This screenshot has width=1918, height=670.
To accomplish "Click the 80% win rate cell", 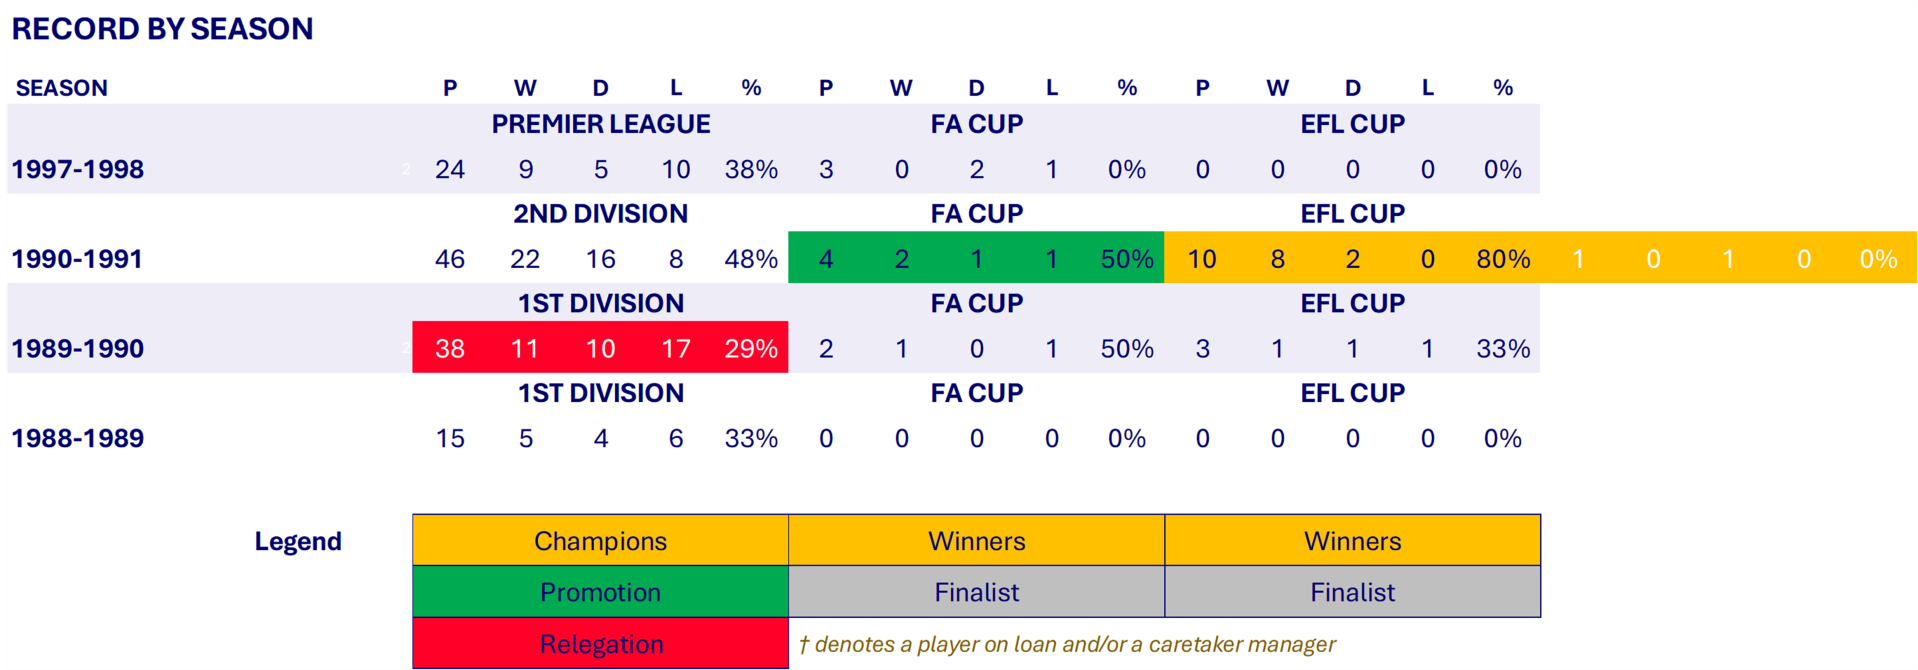I will pos(1503,259).
